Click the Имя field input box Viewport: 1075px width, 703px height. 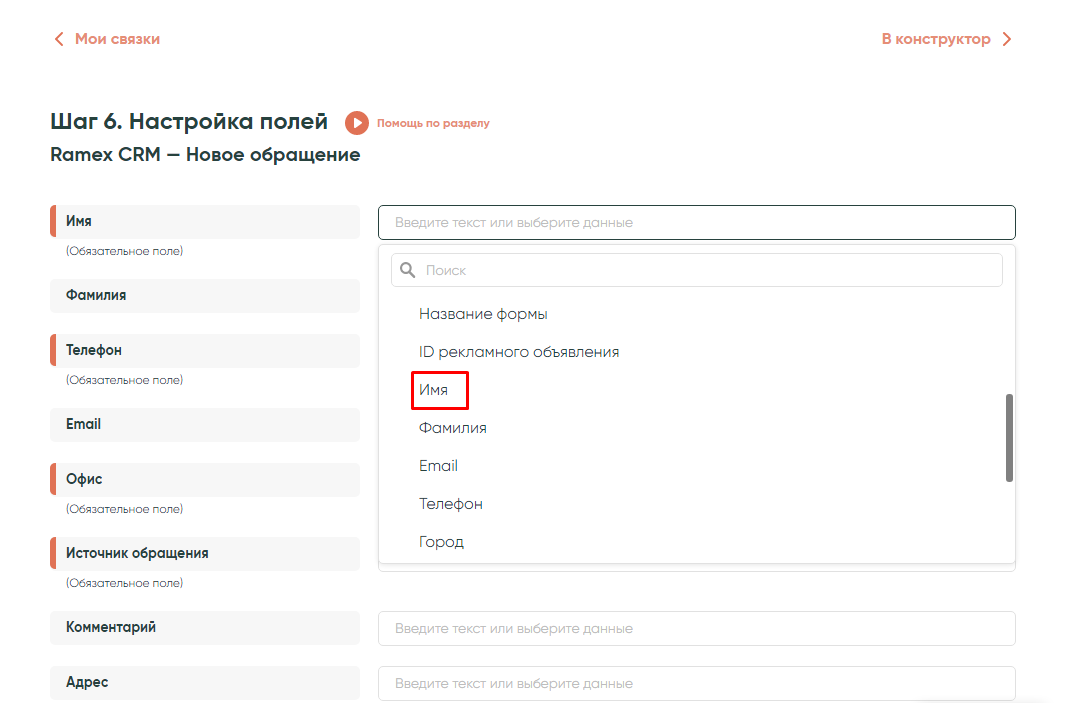pos(696,222)
